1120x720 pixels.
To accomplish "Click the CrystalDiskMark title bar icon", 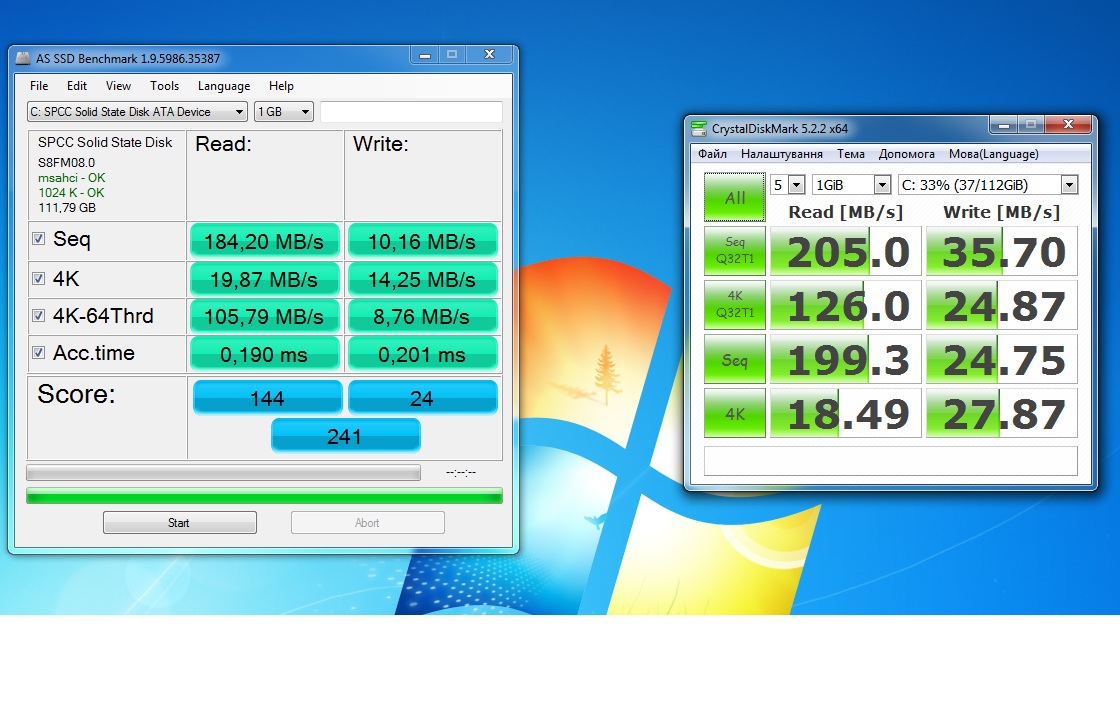I will [699, 128].
